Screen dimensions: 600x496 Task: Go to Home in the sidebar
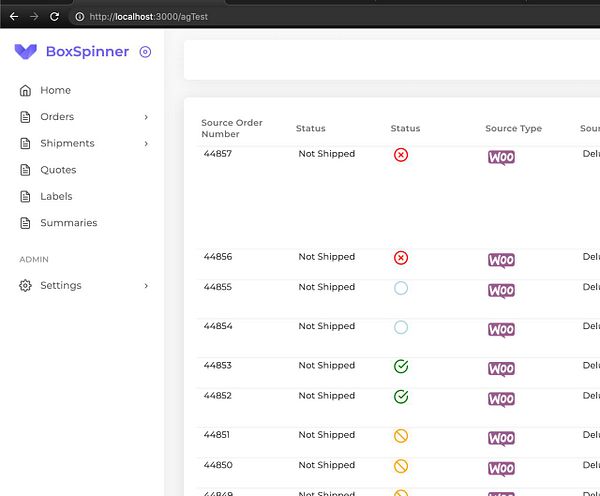(55, 90)
